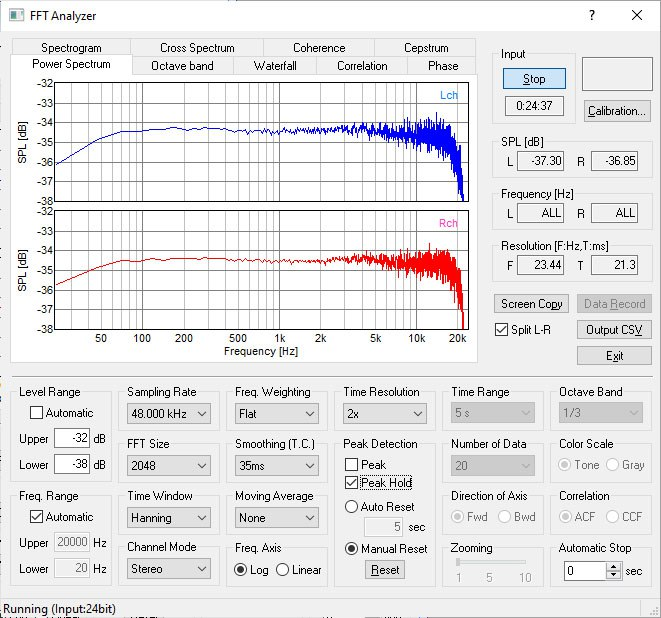Click the Stop input button
This screenshot has width=661, height=618.
pyautogui.click(x=534, y=79)
